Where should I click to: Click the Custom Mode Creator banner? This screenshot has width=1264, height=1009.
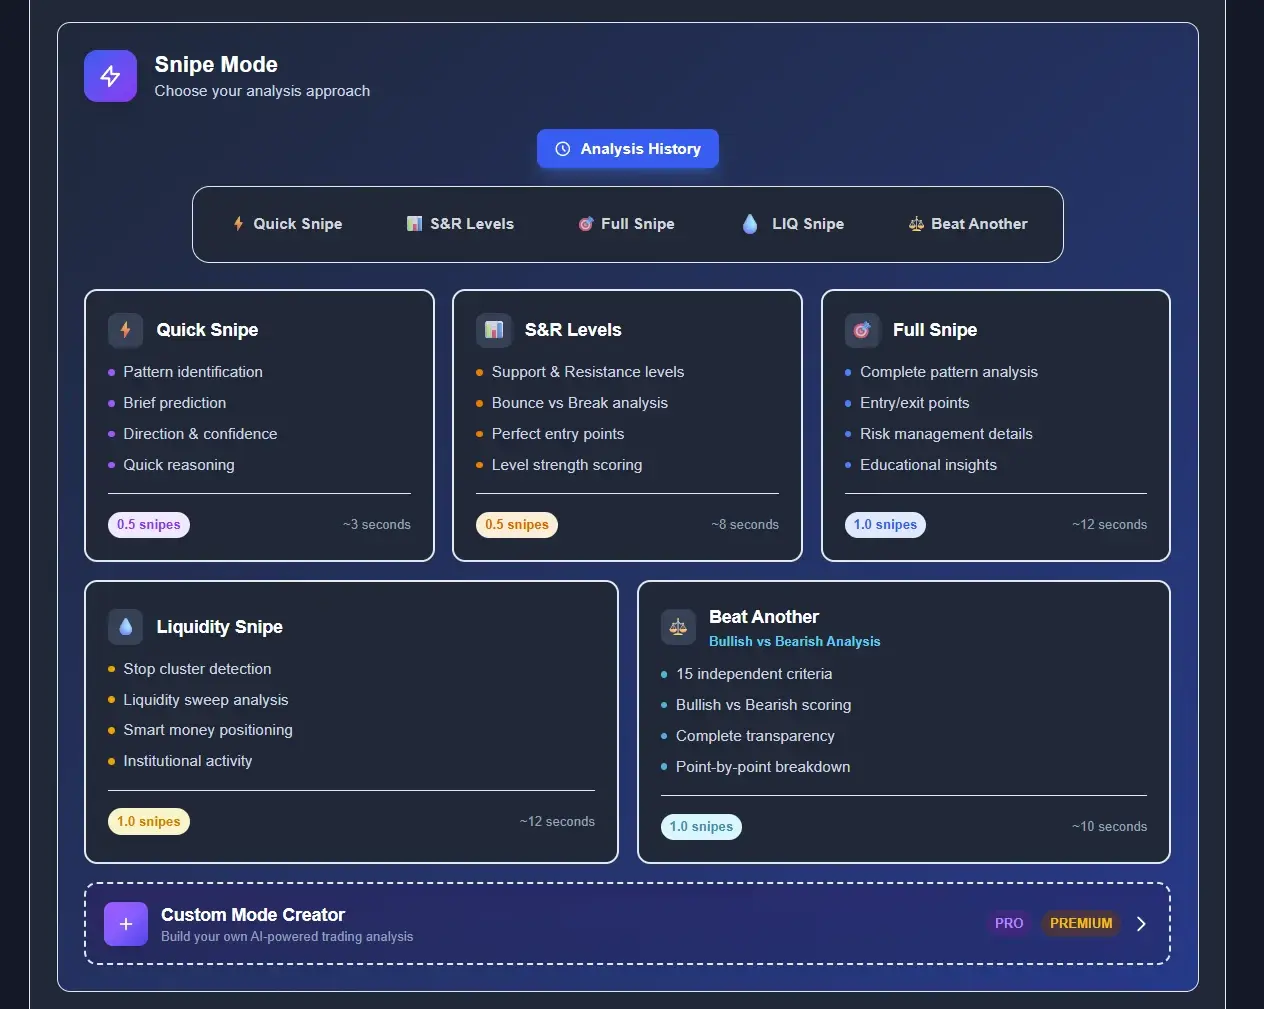click(x=627, y=923)
